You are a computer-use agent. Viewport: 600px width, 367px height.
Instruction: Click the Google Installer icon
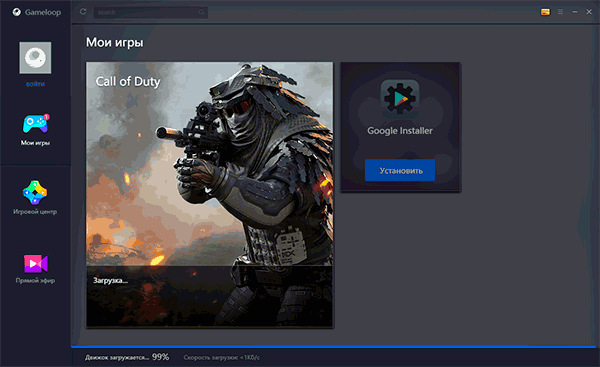[x=400, y=99]
